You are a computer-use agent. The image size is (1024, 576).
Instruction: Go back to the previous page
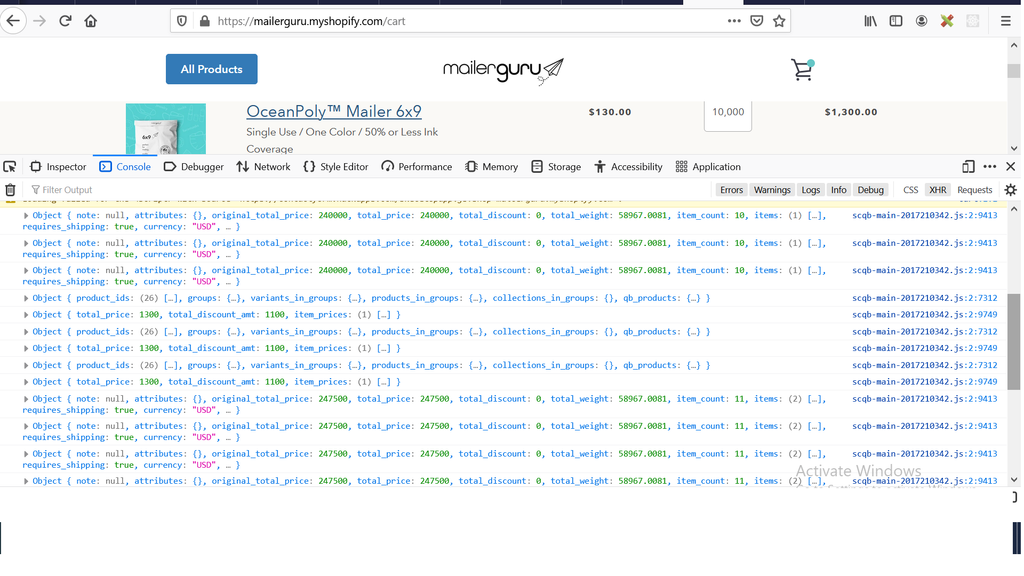point(13,21)
